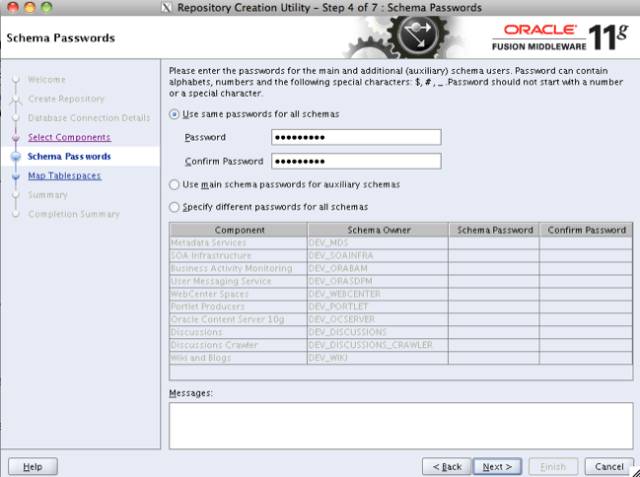This screenshot has height=477, width=640.
Task: Click the Messages text area
Action: tap(400, 425)
